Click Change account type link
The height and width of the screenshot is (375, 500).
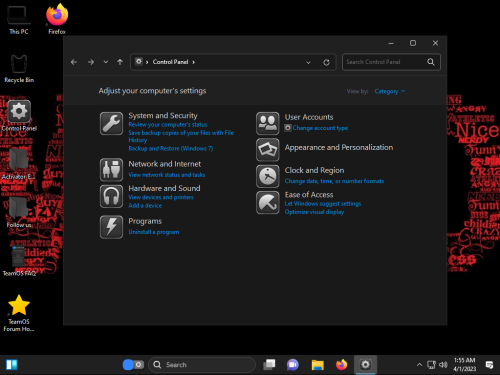point(320,128)
